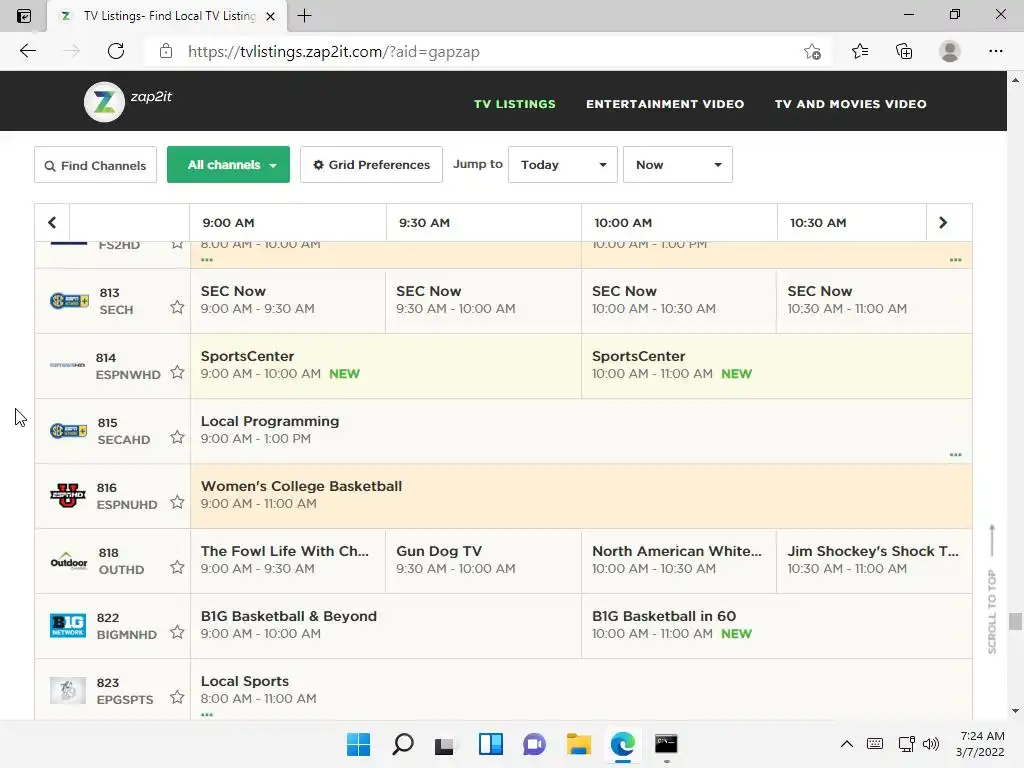Click Find Channels button

click(x=95, y=165)
